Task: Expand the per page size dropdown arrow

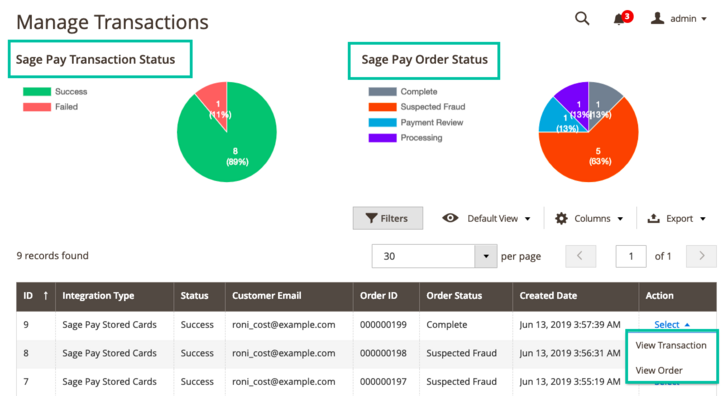Action: 486,256
